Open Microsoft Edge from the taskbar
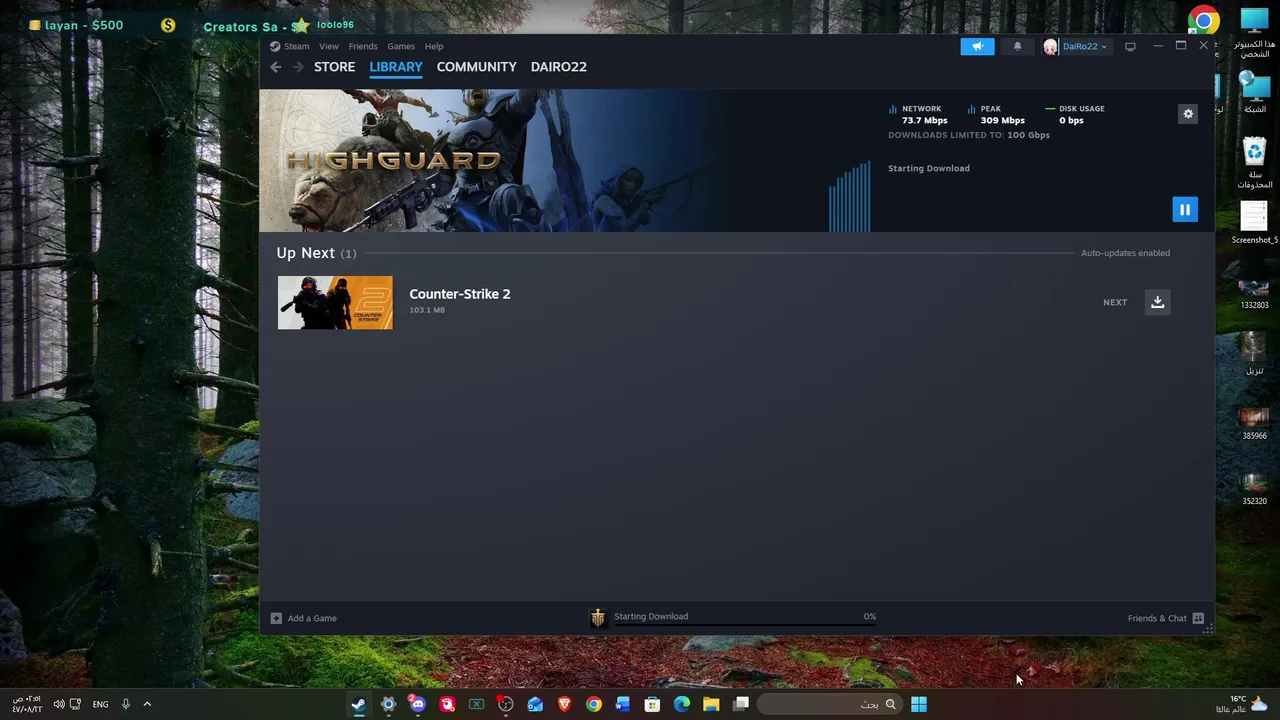Viewport: 1280px width, 720px height. point(682,704)
